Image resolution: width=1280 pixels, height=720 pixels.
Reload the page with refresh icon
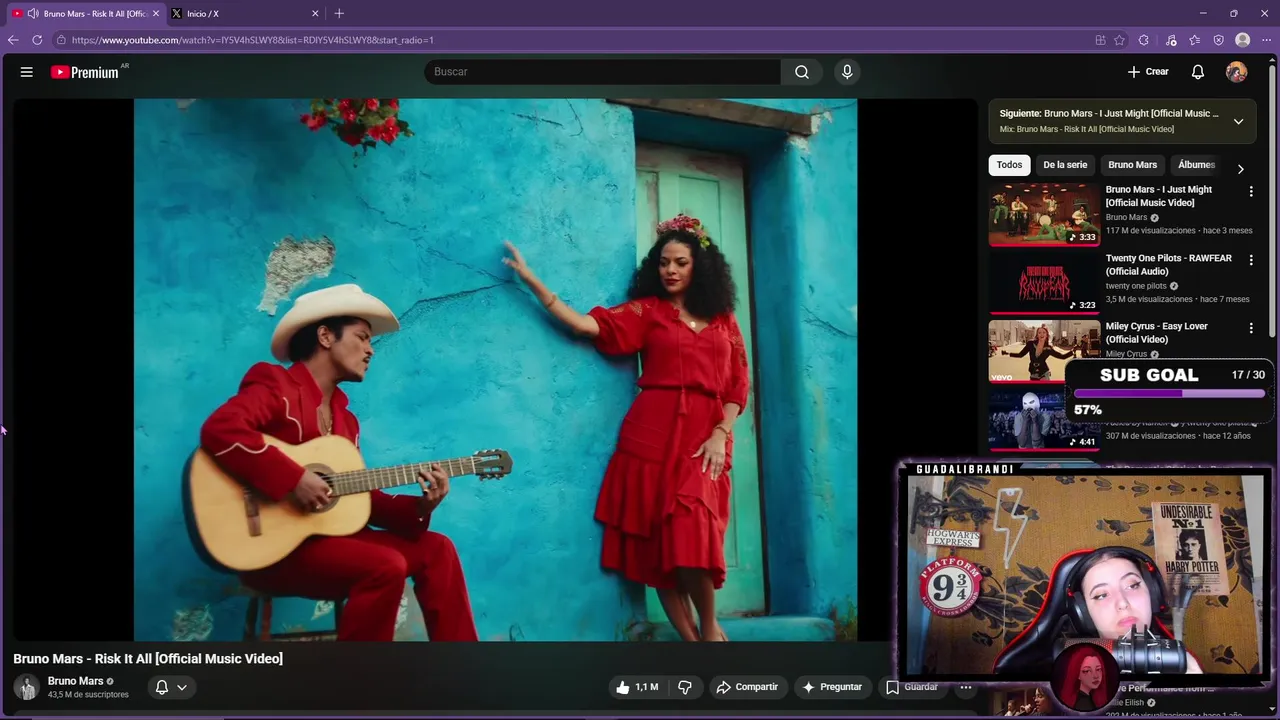(37, 40)
